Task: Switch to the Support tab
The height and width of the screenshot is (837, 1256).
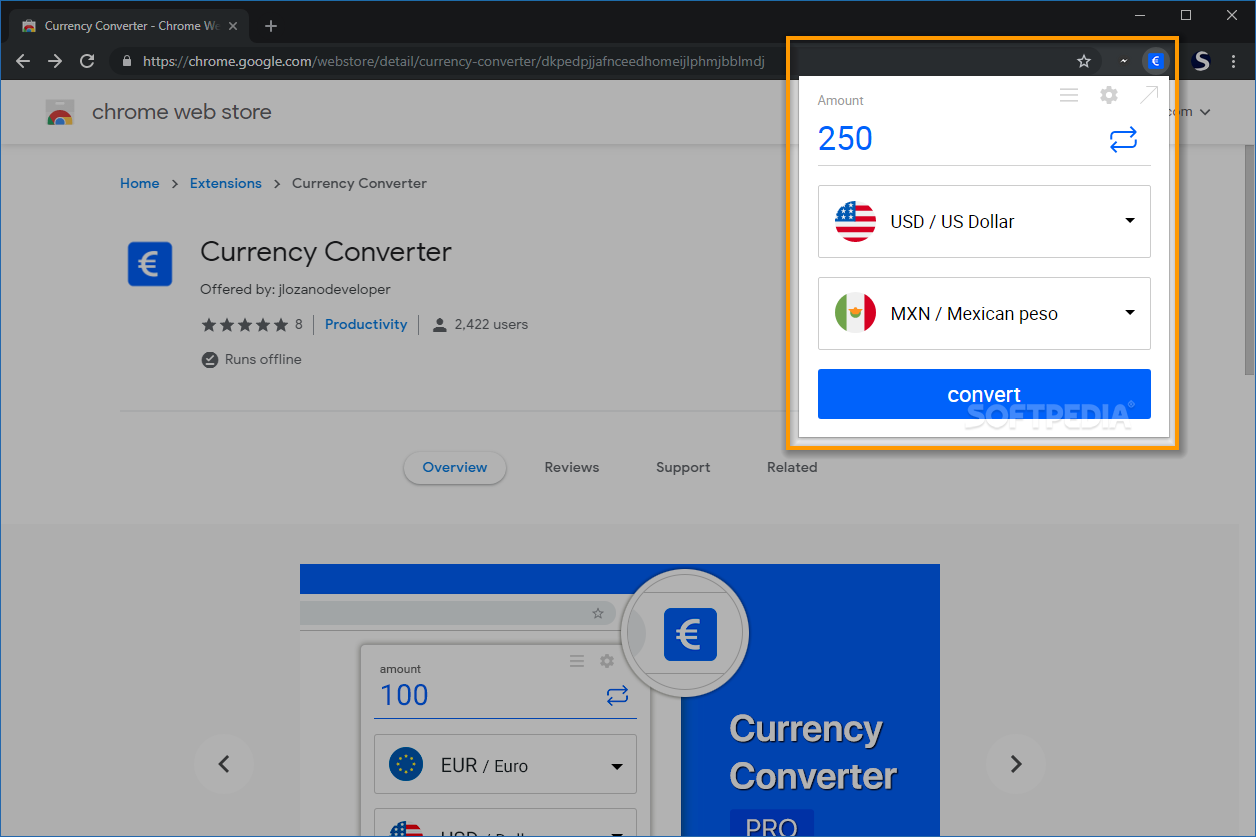Action: tap(683, 467)
